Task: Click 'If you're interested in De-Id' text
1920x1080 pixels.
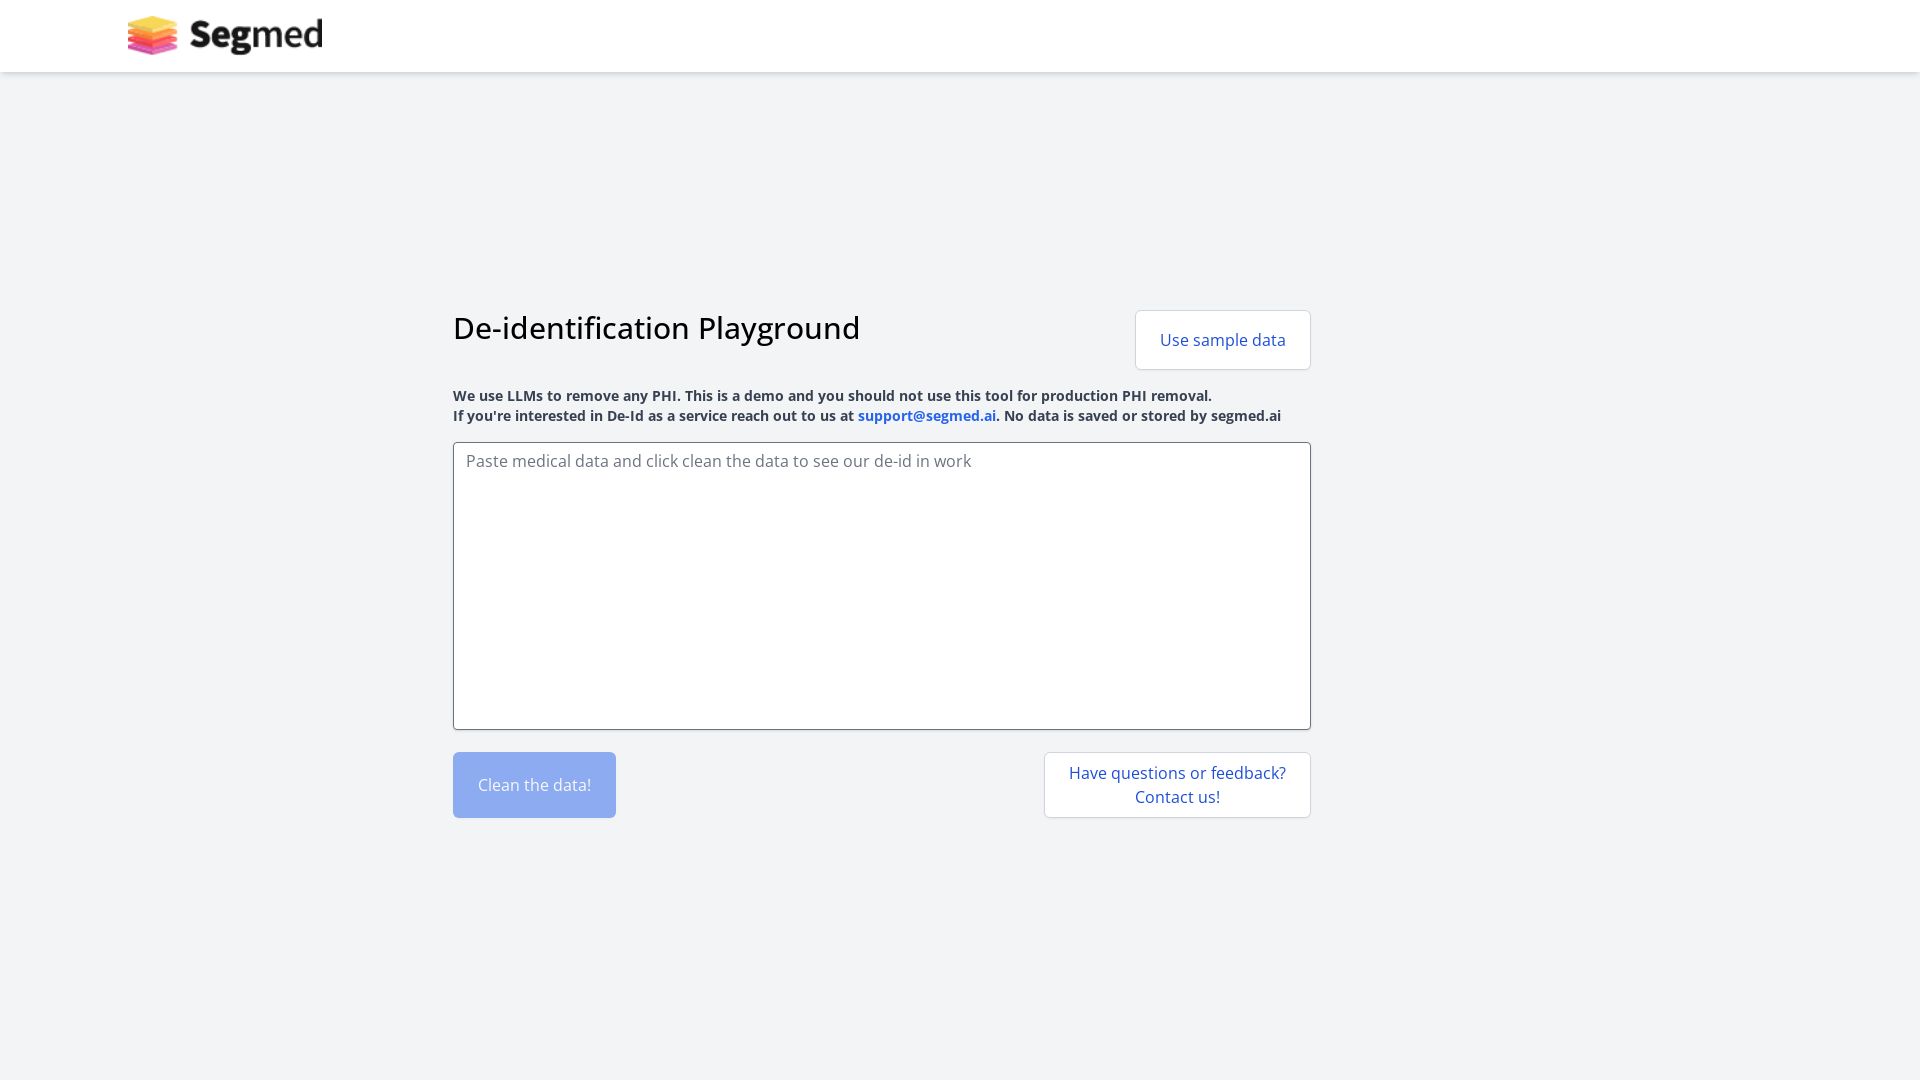Action: click(x=548, y=416)
